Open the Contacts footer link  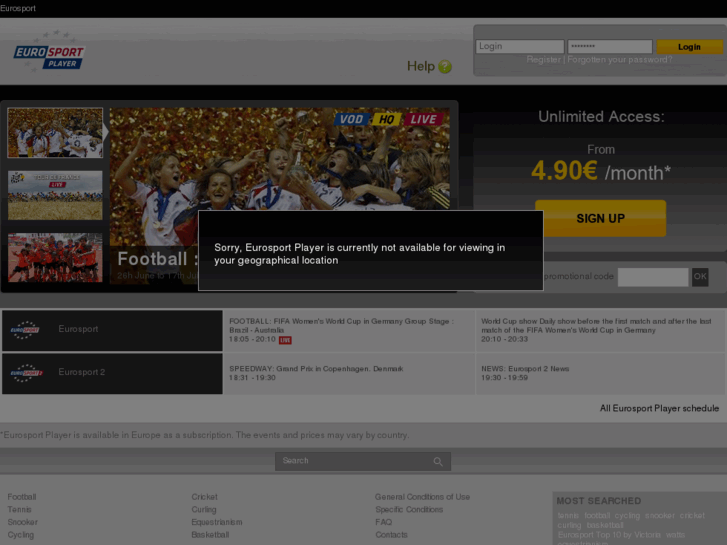tap(391, 535)
